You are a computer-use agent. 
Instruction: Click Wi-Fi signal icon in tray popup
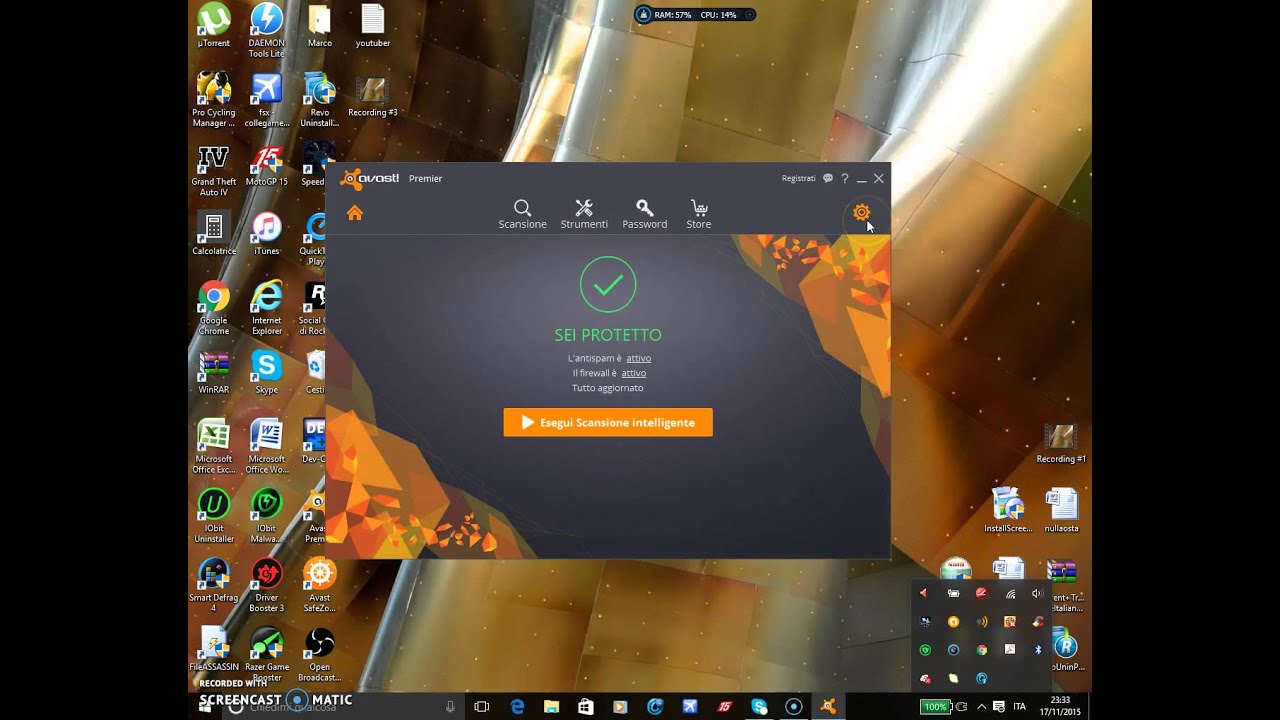point(1010,594)
